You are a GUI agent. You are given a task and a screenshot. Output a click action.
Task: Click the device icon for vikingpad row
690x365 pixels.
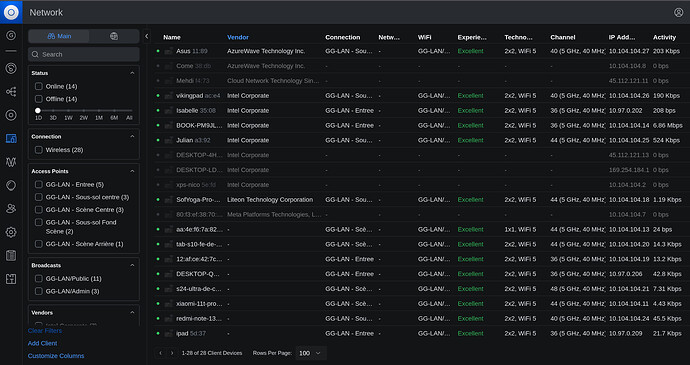[168, 96]
